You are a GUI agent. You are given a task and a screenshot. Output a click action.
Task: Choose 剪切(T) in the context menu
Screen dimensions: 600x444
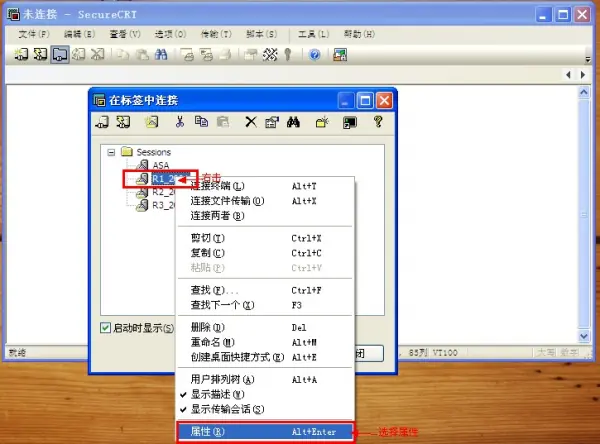click(265, 238)
